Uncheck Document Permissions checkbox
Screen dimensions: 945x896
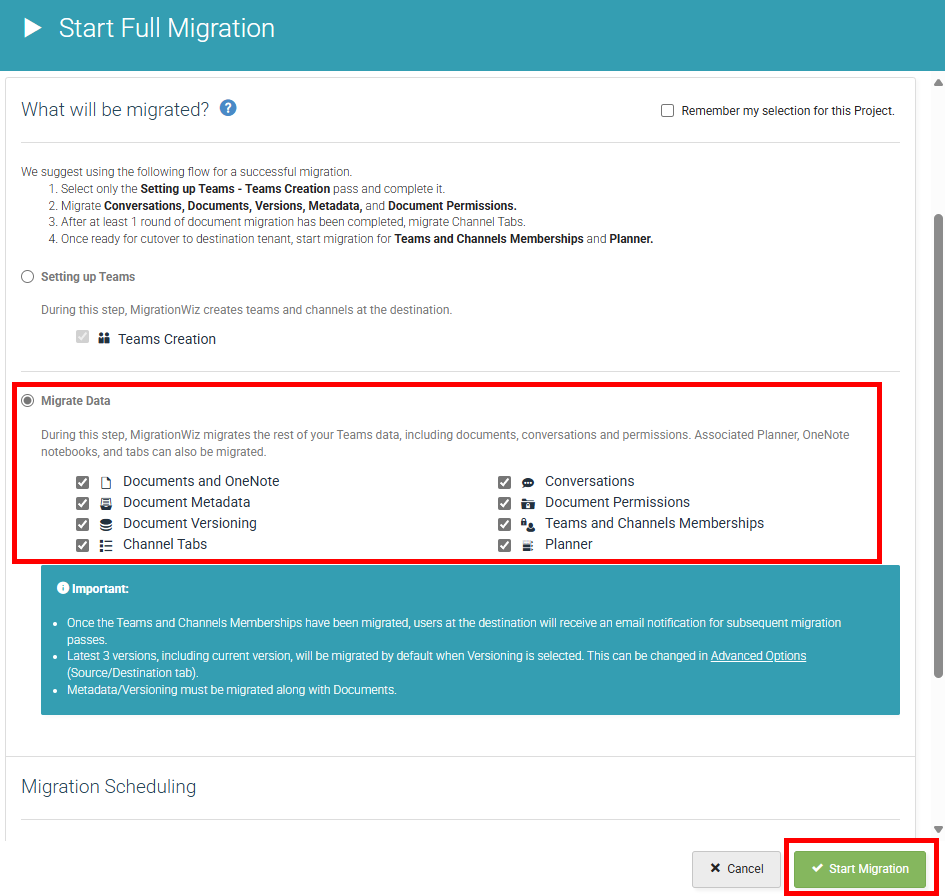(504, 504)
